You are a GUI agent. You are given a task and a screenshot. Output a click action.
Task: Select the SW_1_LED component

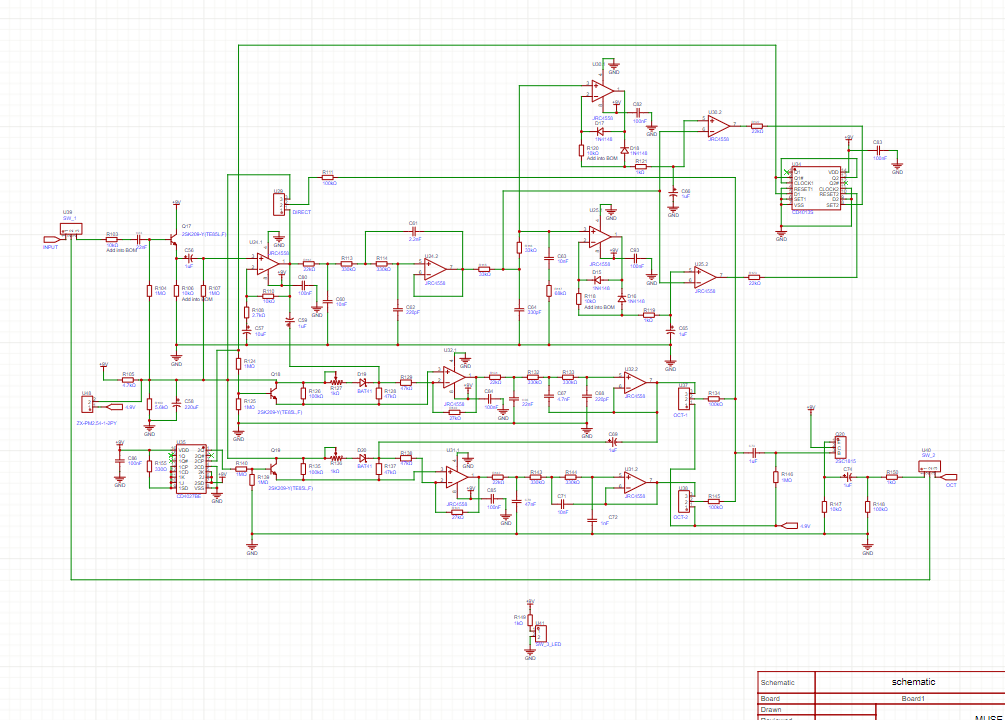(540, 633)
